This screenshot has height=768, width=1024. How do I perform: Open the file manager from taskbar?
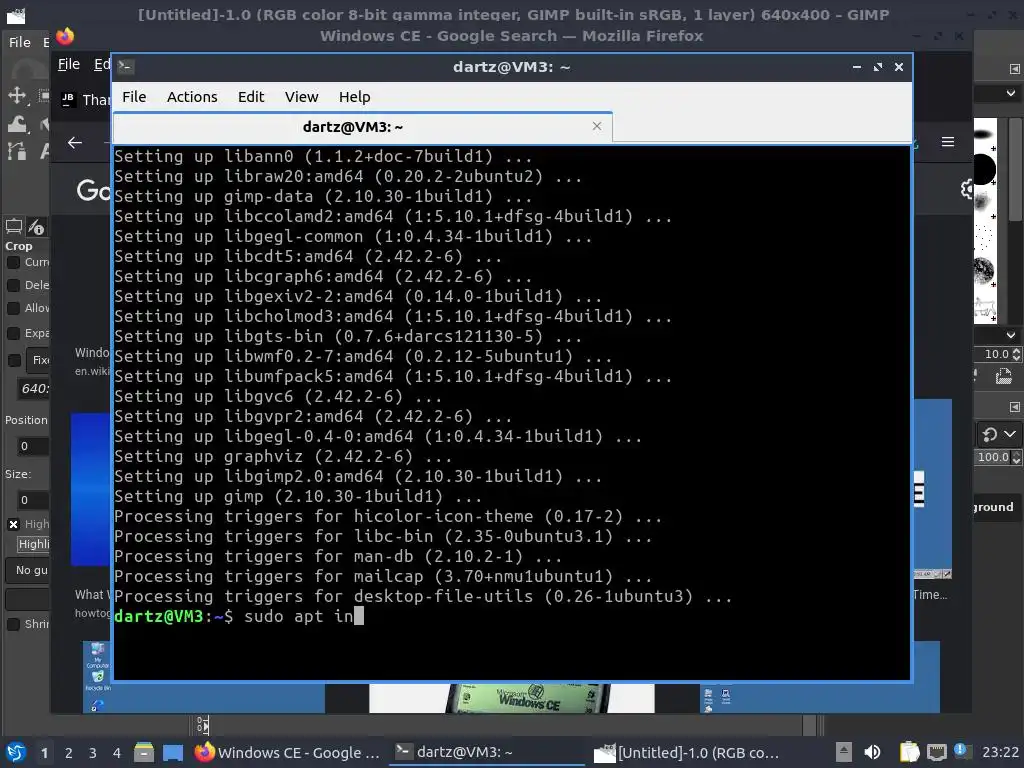tap(144, 752)
